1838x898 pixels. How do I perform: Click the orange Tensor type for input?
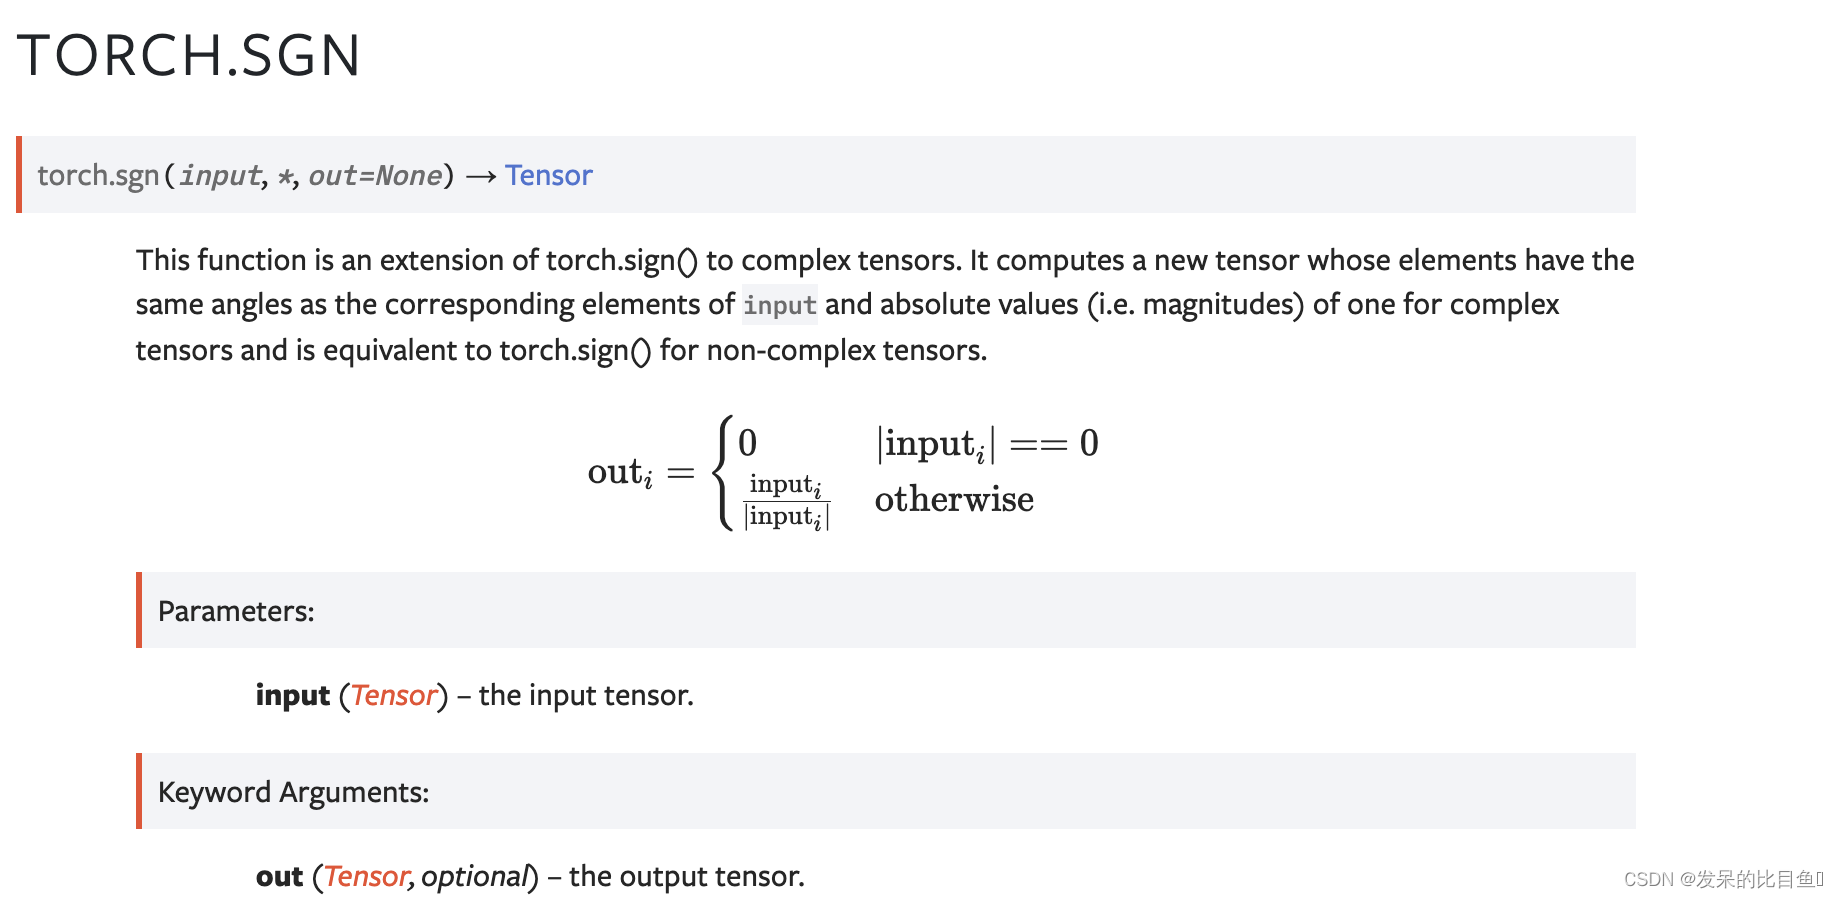coord(394,695)
